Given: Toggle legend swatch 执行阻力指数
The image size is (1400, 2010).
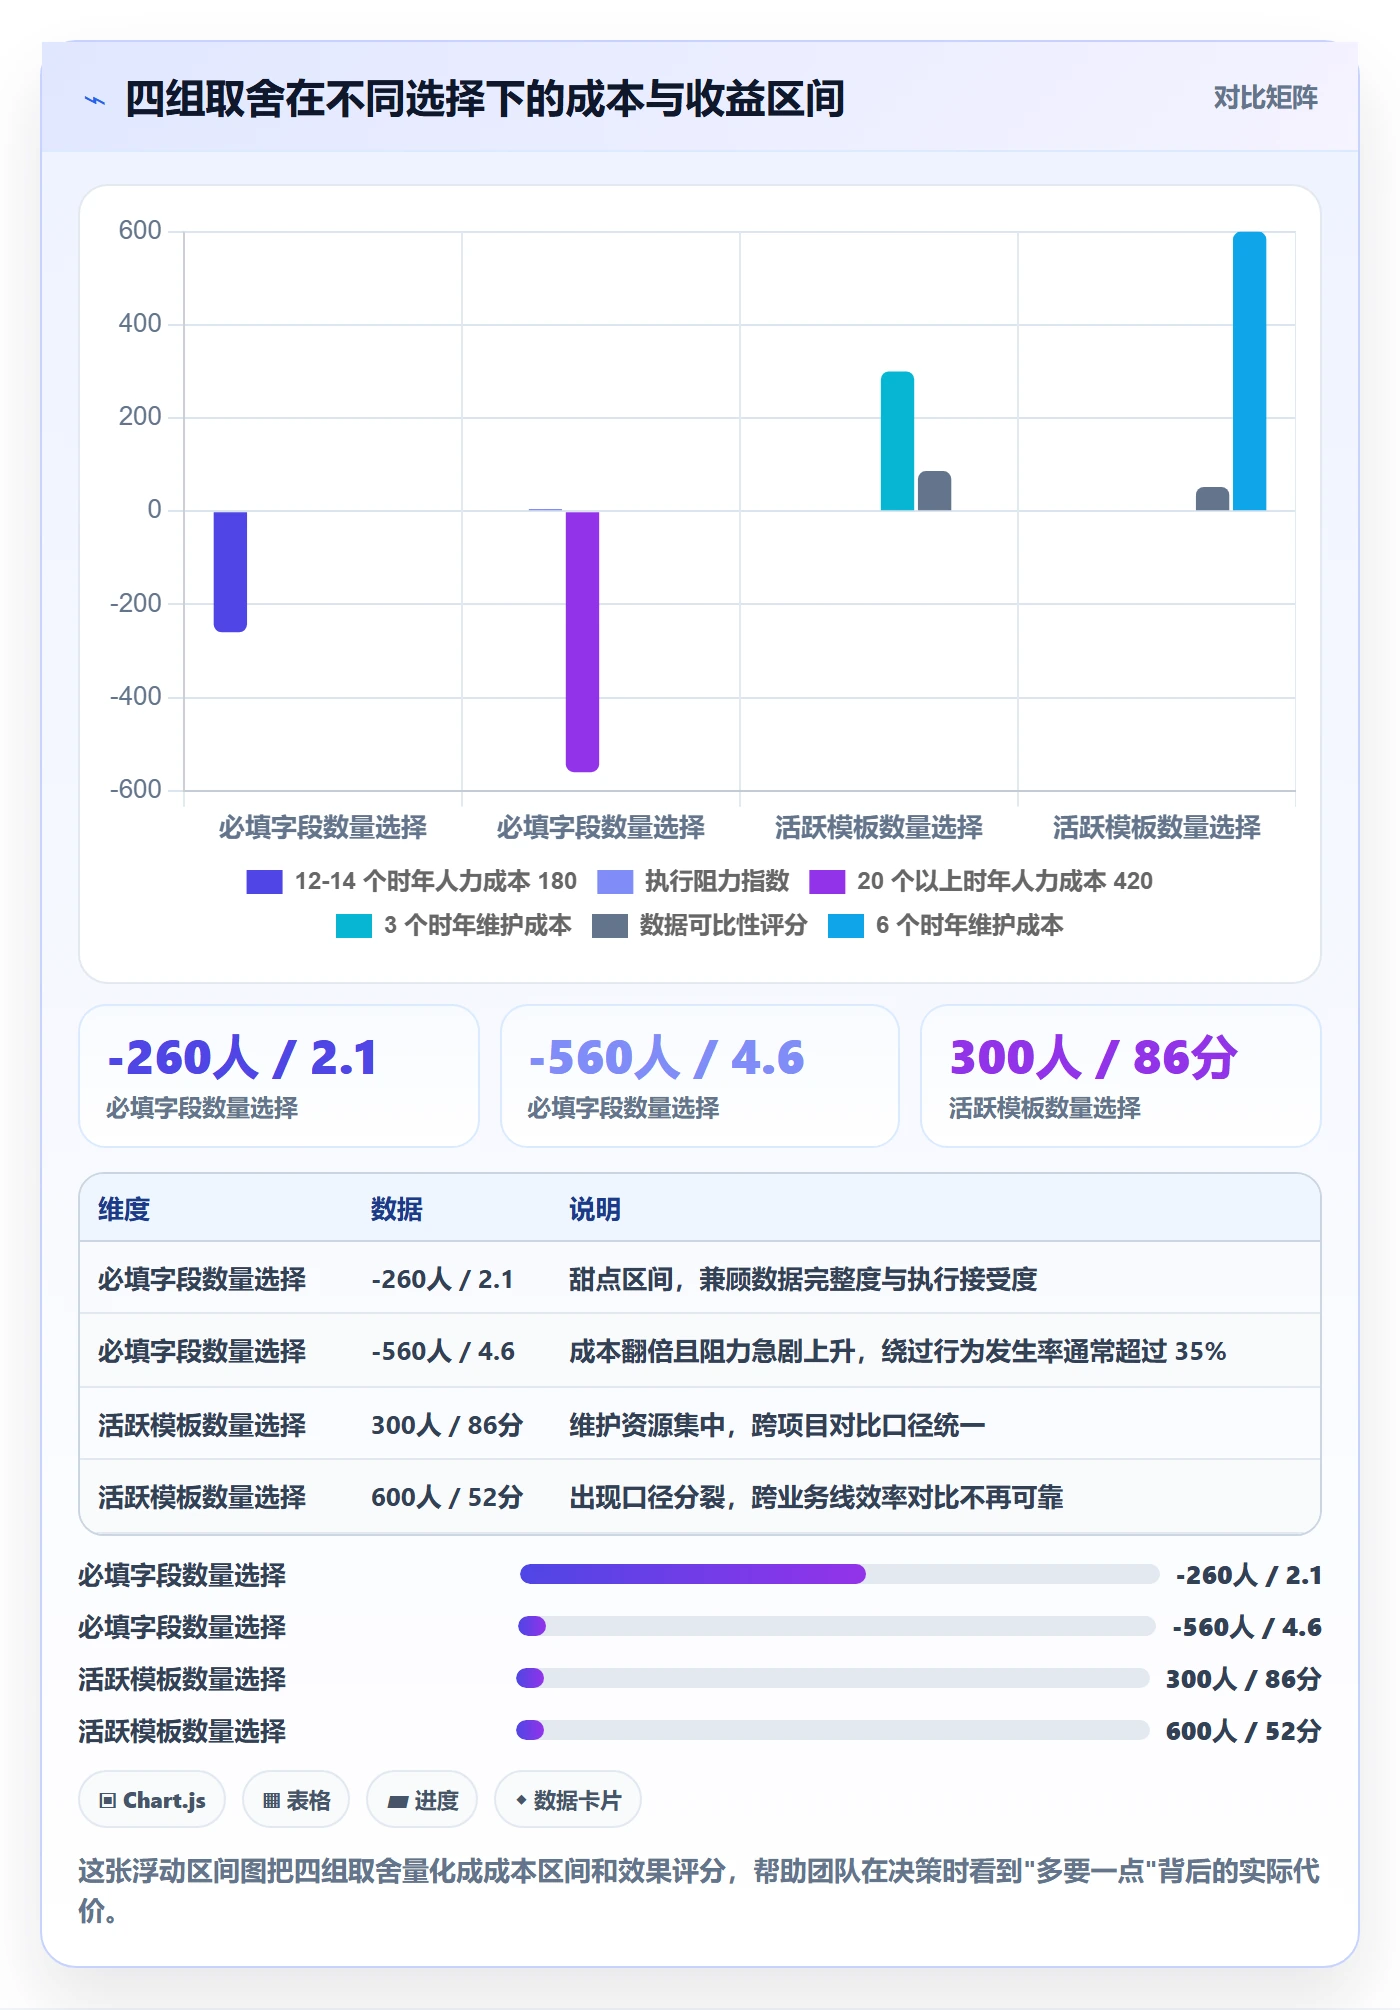Looking at the screenshot, I should 615,882.
